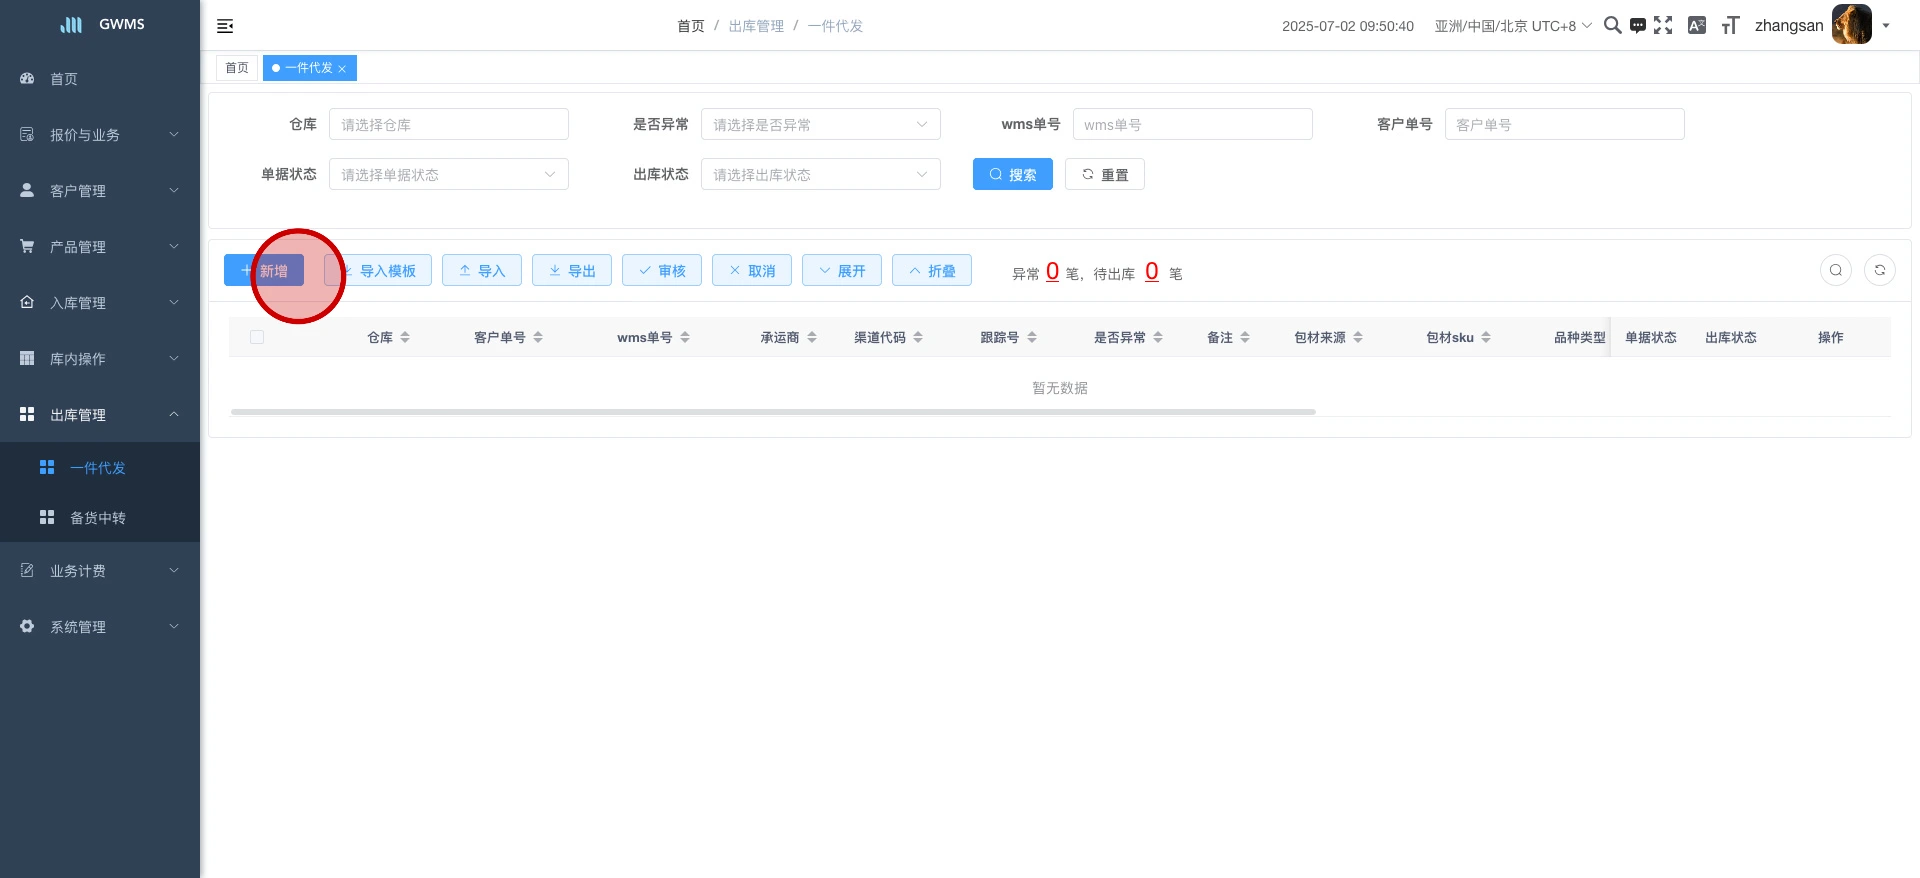Click the 导入模板 button
The width and height of the screenshot is (1920, 878).
click(378, 271)
